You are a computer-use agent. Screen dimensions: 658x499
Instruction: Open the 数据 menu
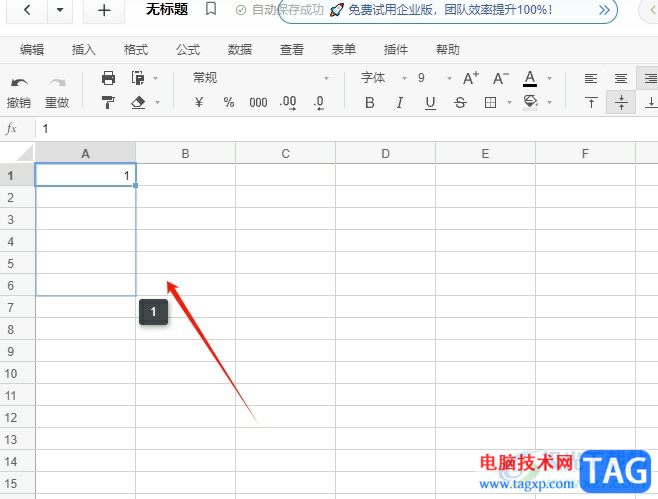(x=240, y=50)
